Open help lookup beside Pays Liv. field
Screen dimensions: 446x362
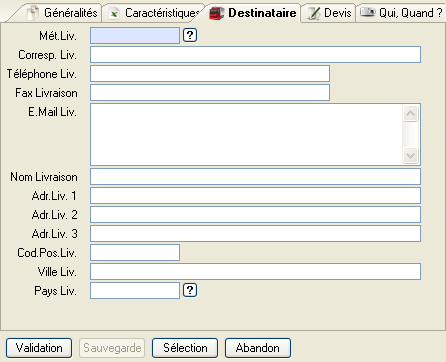click(x=190, y=290)
